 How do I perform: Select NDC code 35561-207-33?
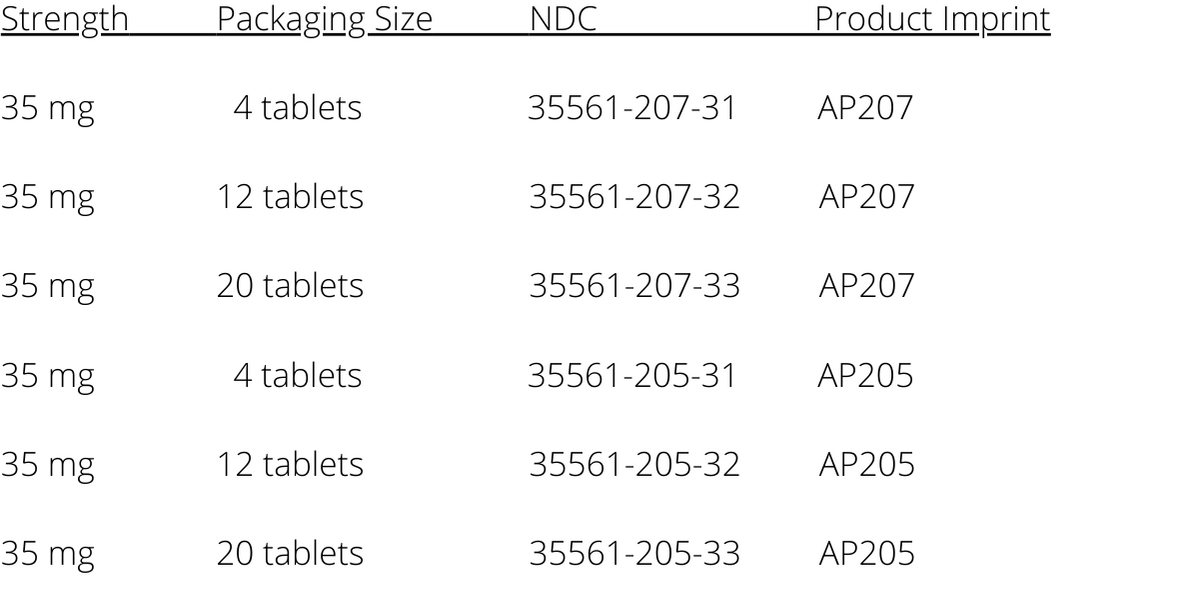[634, 287]
